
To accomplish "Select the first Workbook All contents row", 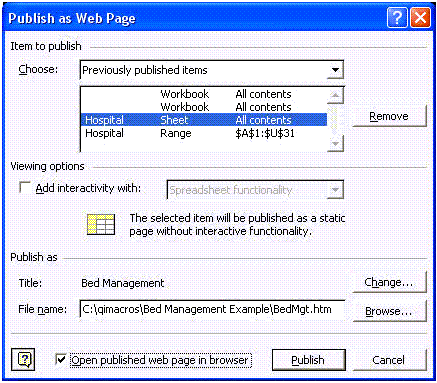I will (x=204, y=94).
